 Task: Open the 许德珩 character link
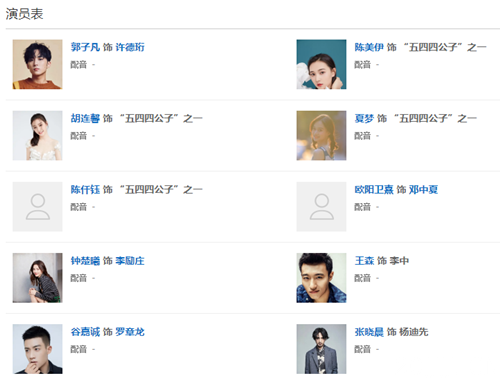[130, 47]
